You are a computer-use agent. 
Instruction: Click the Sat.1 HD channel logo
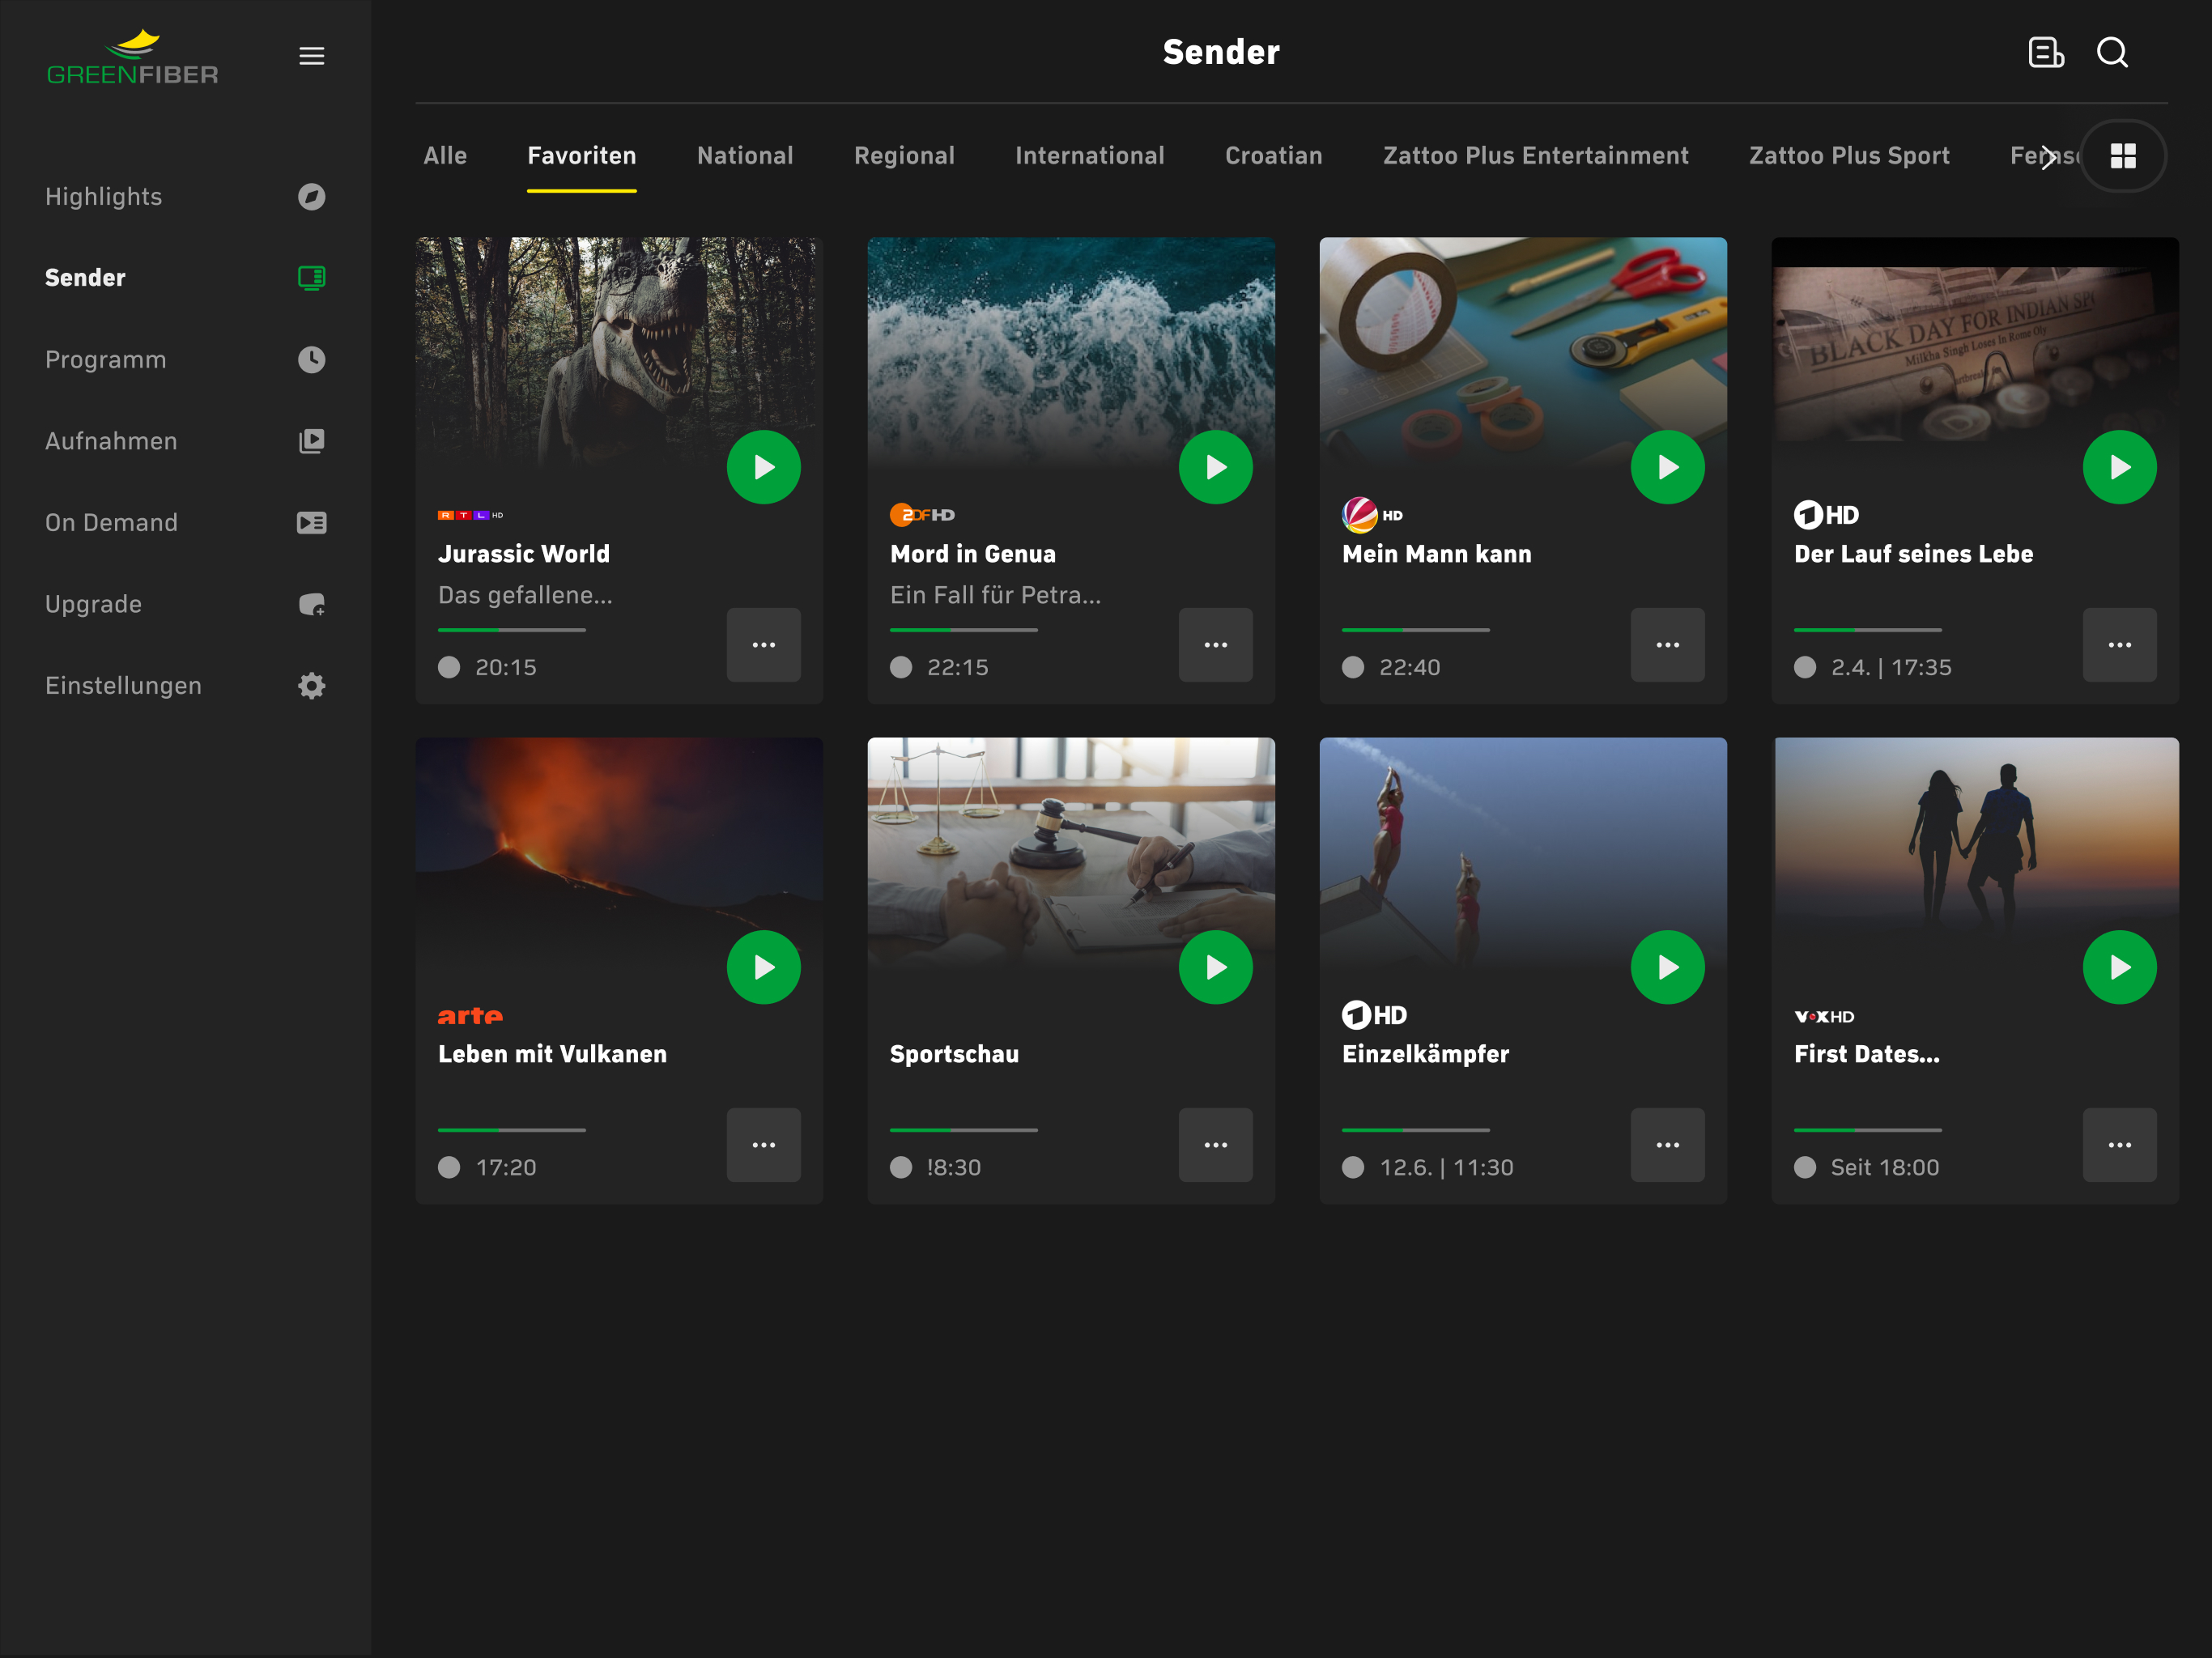click(1372, 515)
